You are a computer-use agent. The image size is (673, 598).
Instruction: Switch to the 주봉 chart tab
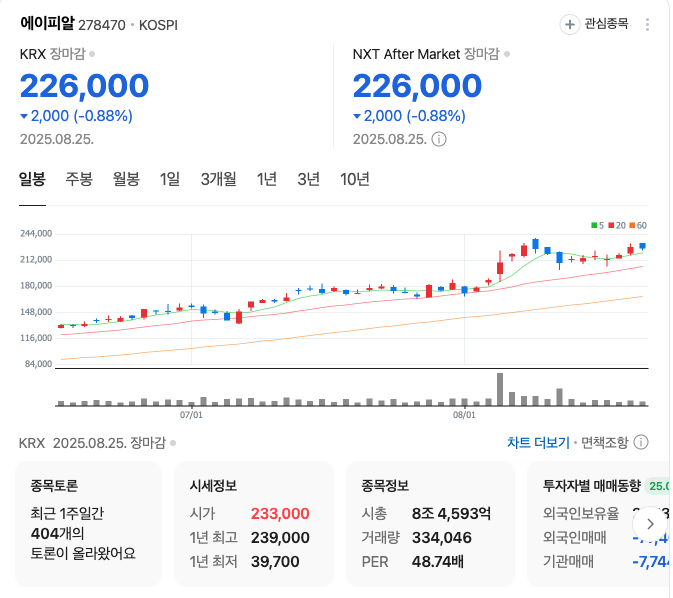pos(79,179)
